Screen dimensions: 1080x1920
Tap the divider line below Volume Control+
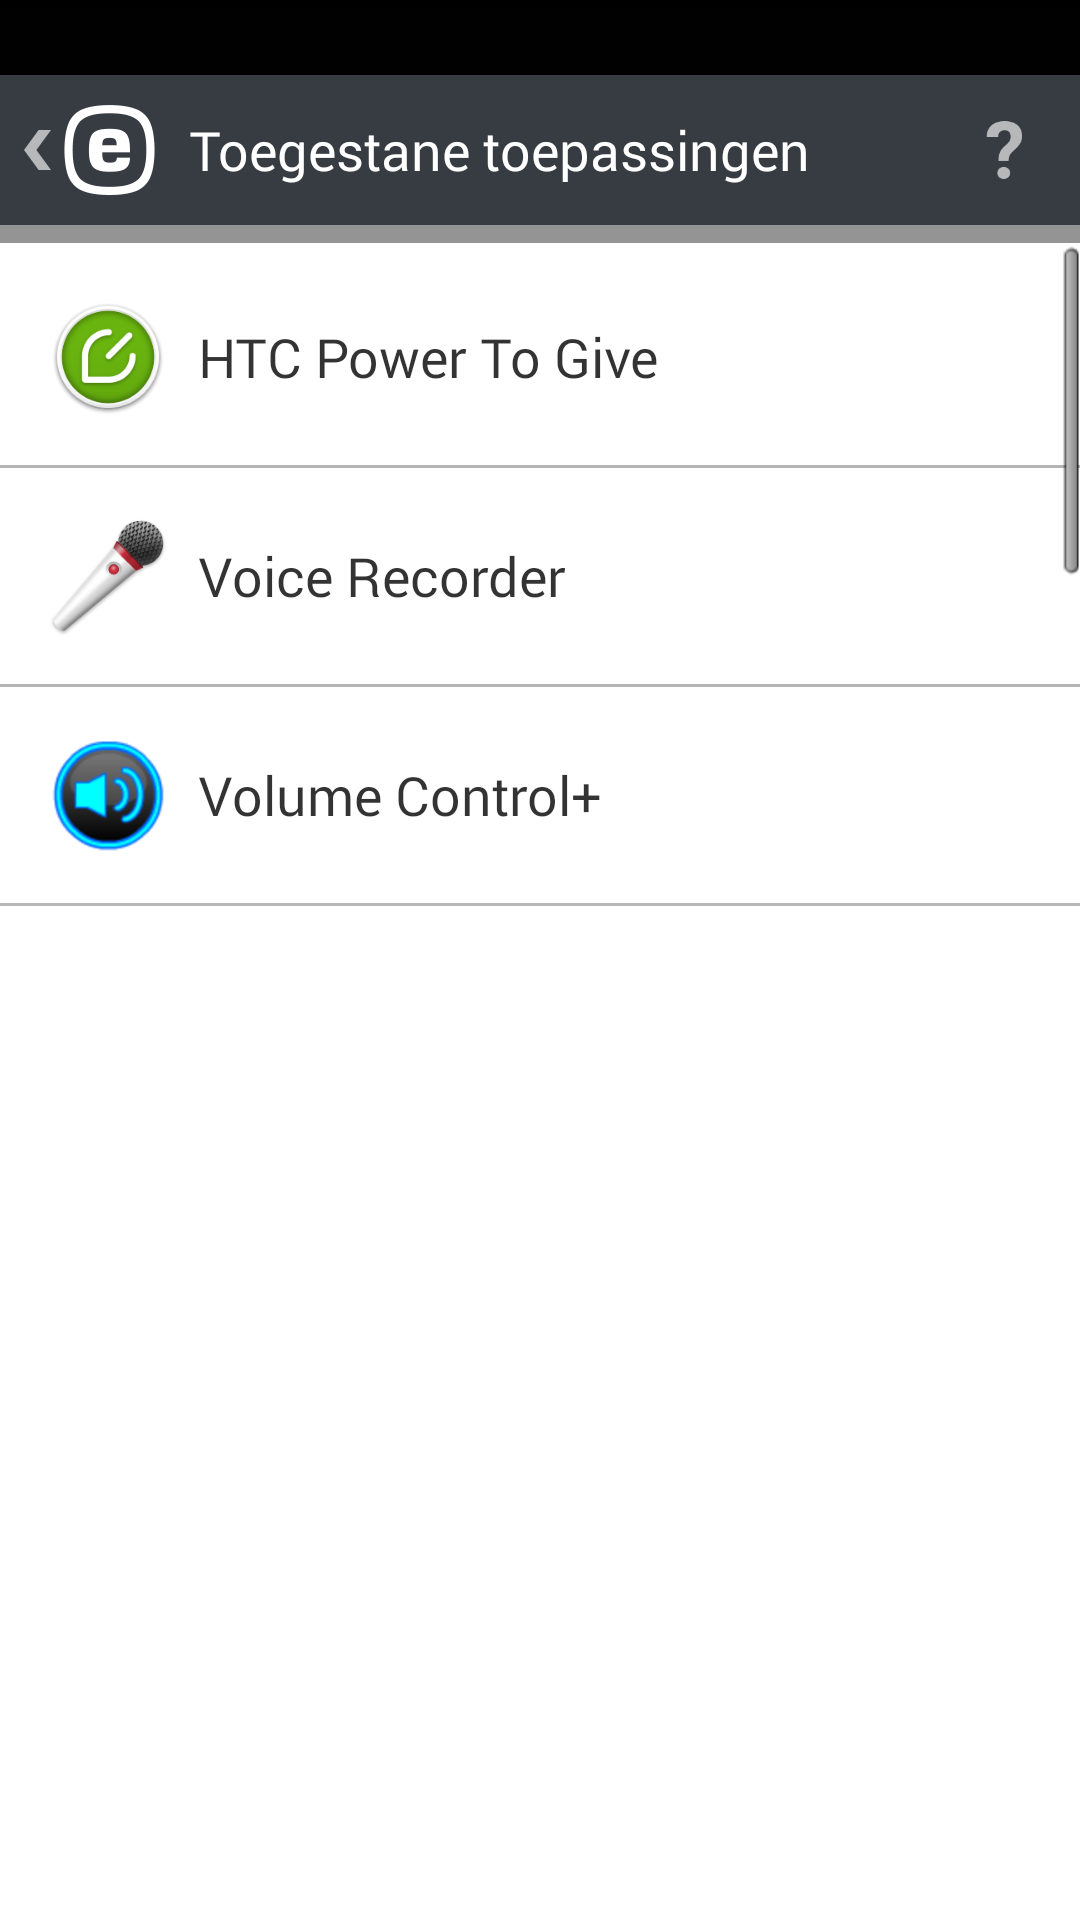coord(540,904)
